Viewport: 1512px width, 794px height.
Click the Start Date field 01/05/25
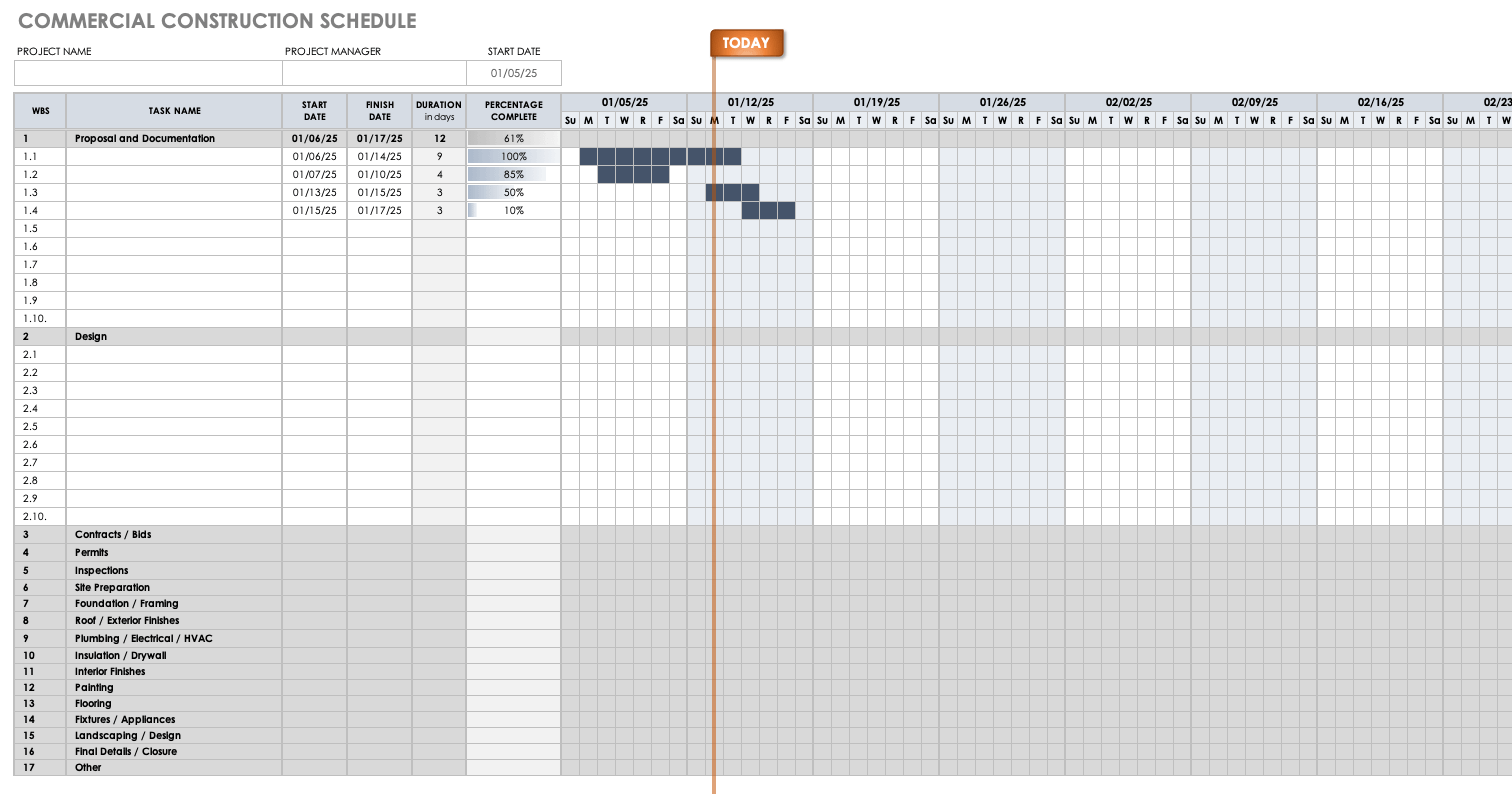514,73
